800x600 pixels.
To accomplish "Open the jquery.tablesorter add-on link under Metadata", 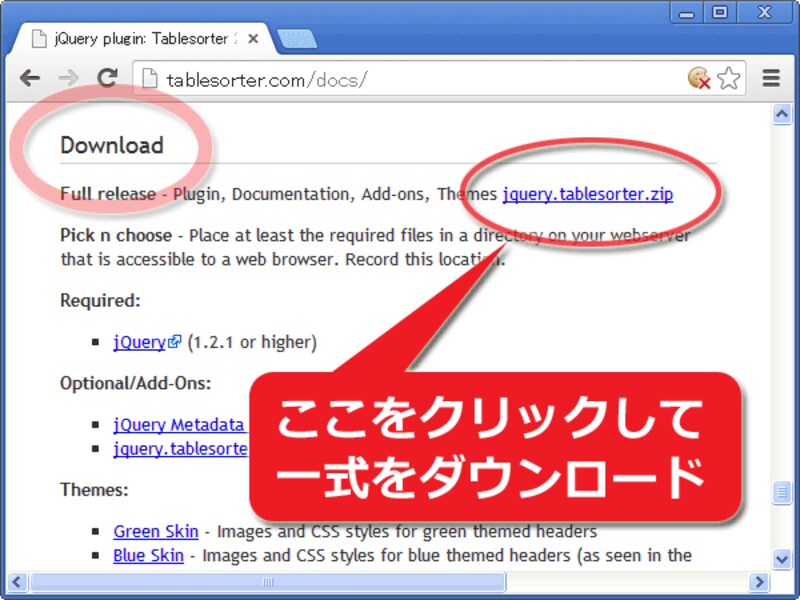I will point(181,449).
